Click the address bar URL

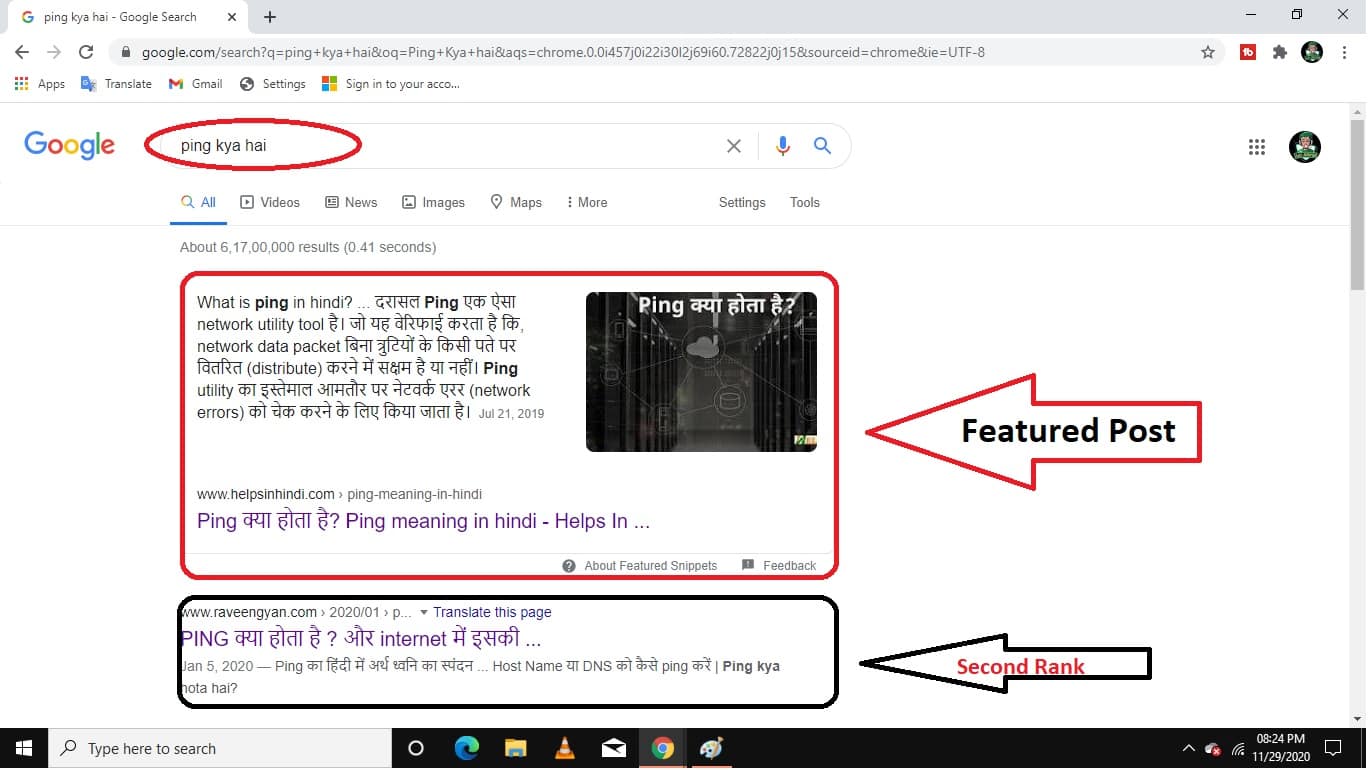563,52
